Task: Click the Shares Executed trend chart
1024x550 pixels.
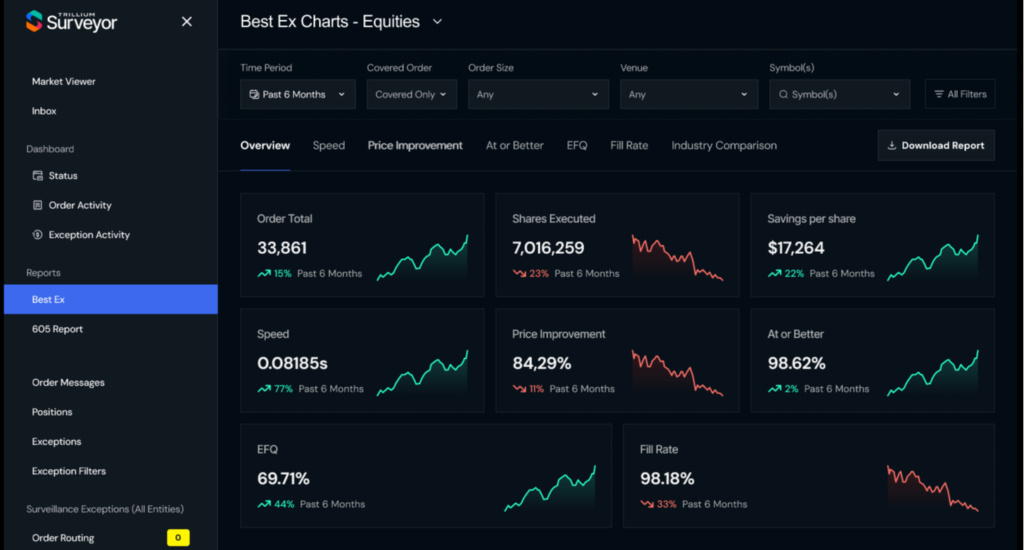Action: [x=677, y=258]
